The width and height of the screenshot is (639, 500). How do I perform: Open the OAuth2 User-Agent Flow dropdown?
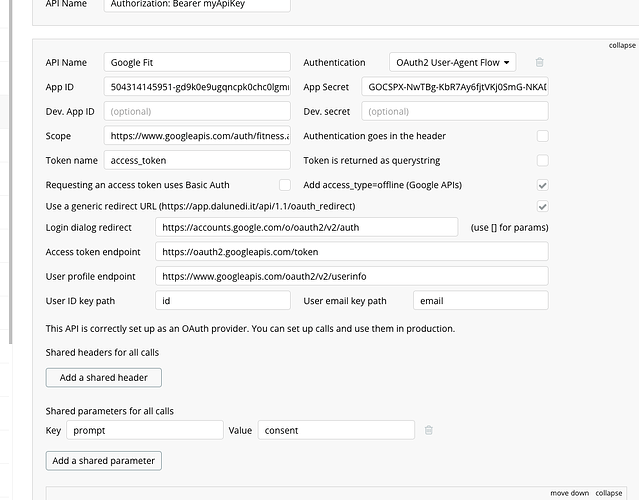point(452,63)
